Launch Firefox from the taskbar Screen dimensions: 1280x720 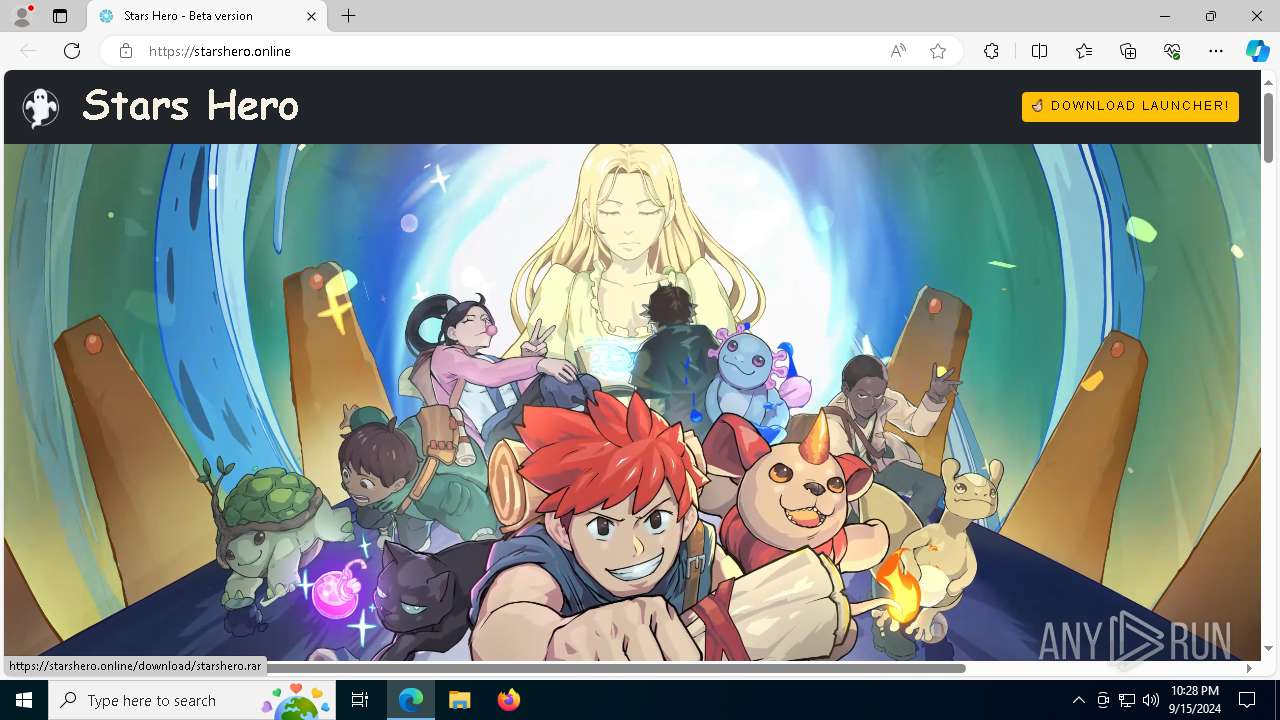508,700
